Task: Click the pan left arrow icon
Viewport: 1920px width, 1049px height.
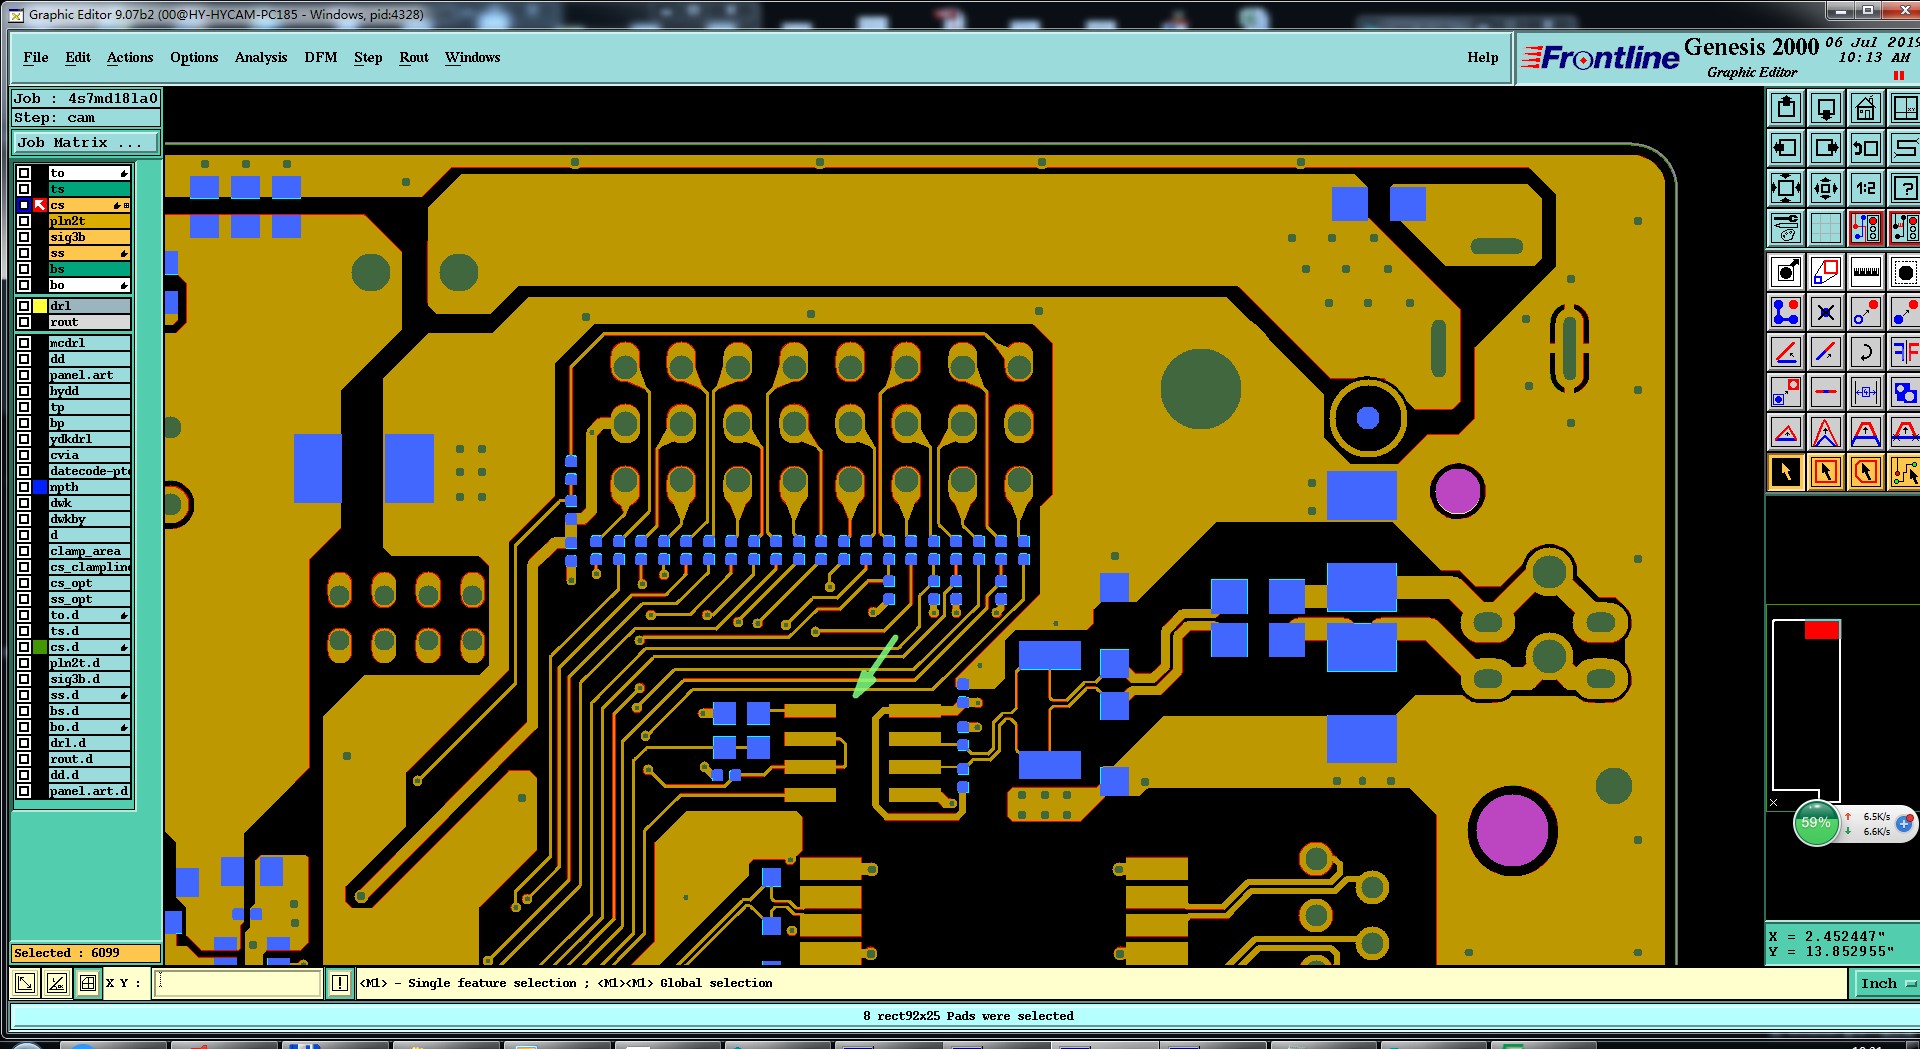Action: click(x=1786, y=148)
